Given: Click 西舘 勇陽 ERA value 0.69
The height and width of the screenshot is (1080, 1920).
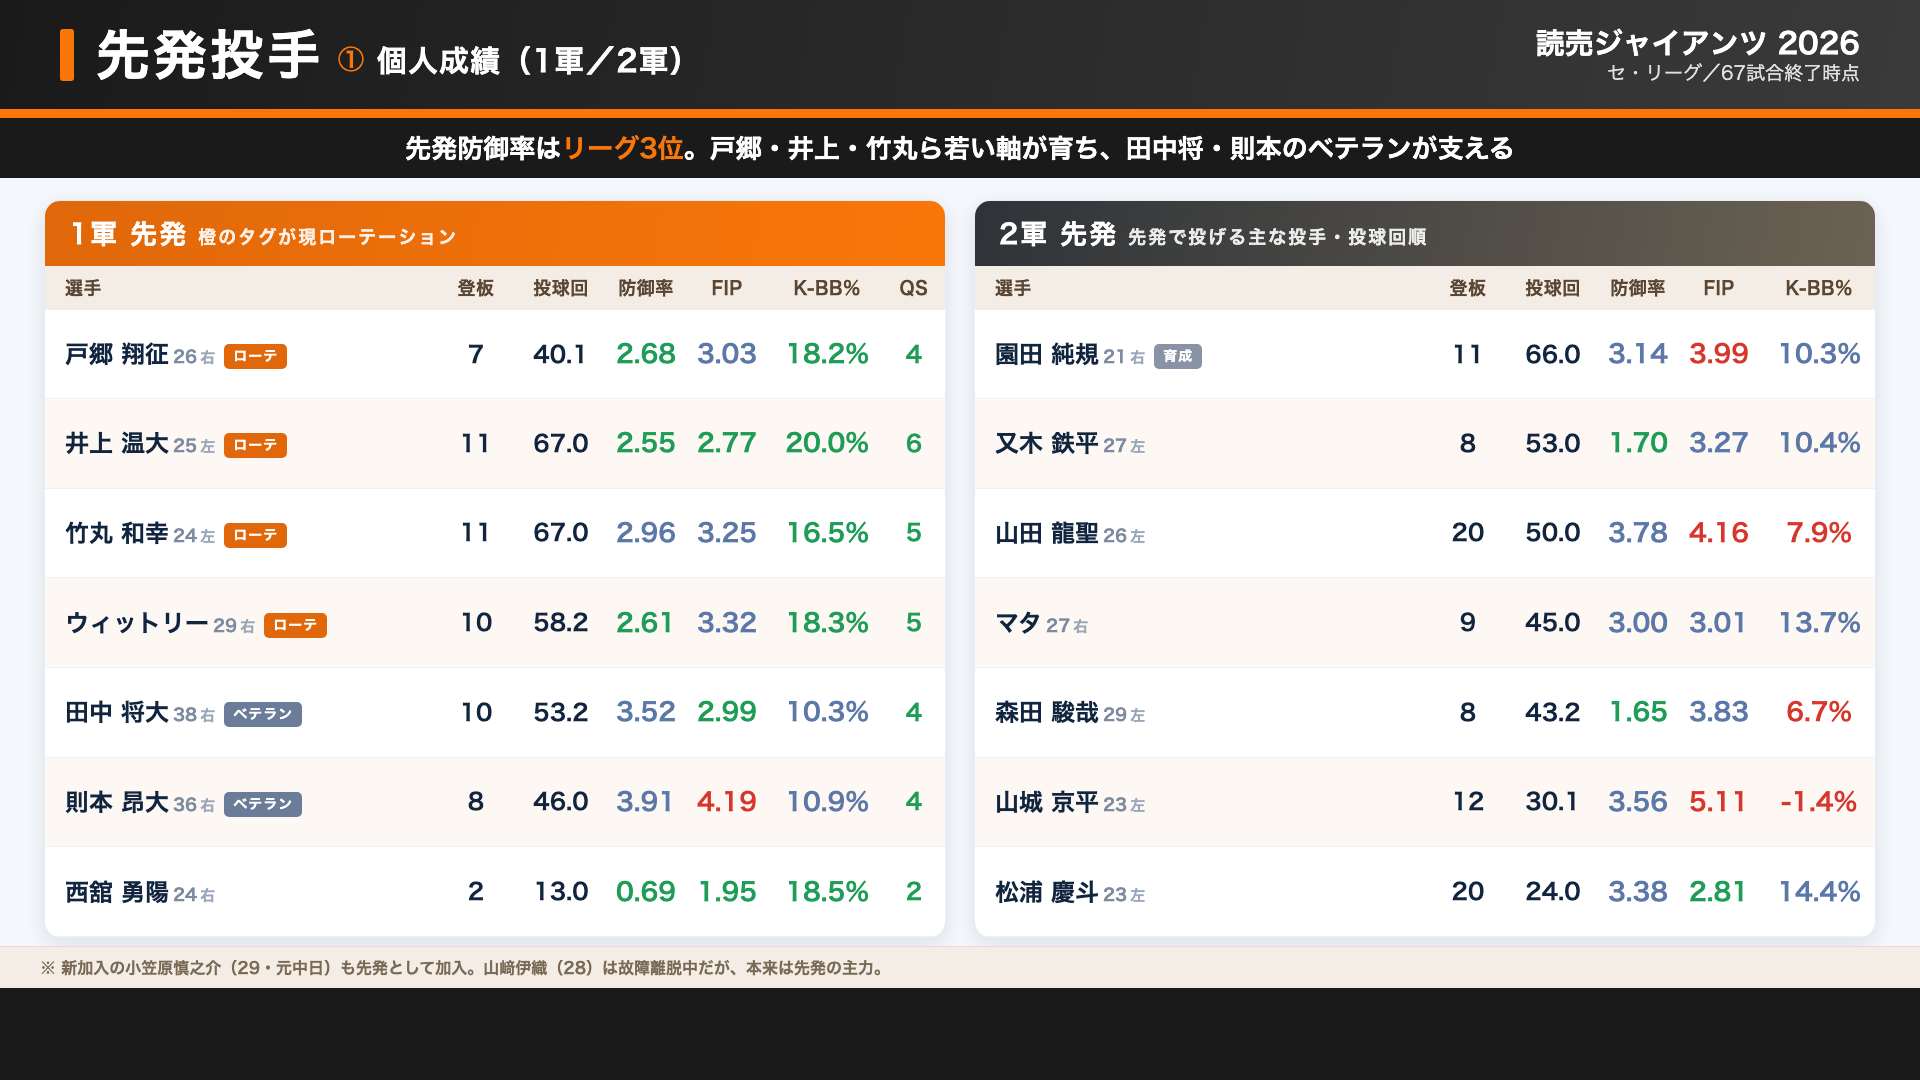Looking at the screenshot, I should click(x=645, y=892).
